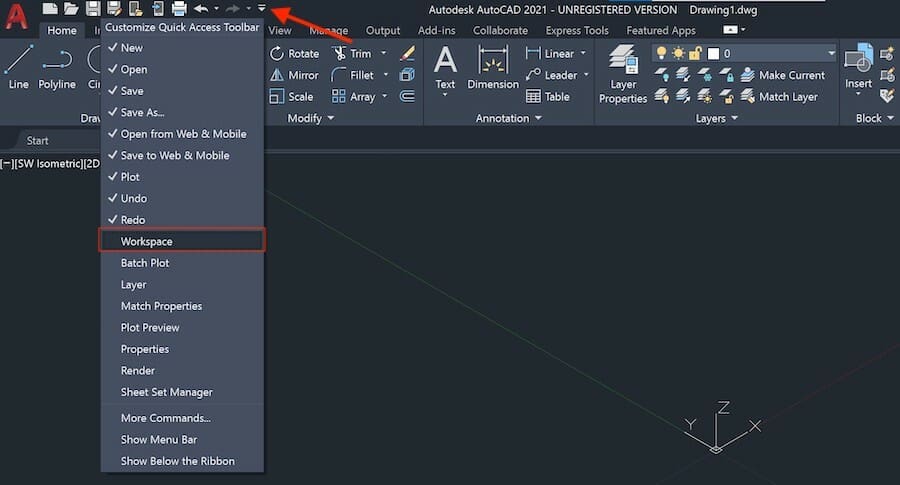Click the Open from Web & Mobile toolbar icon
Image resolution: width=900 pixels, height=485 pixels.
[x=135, y=9]
